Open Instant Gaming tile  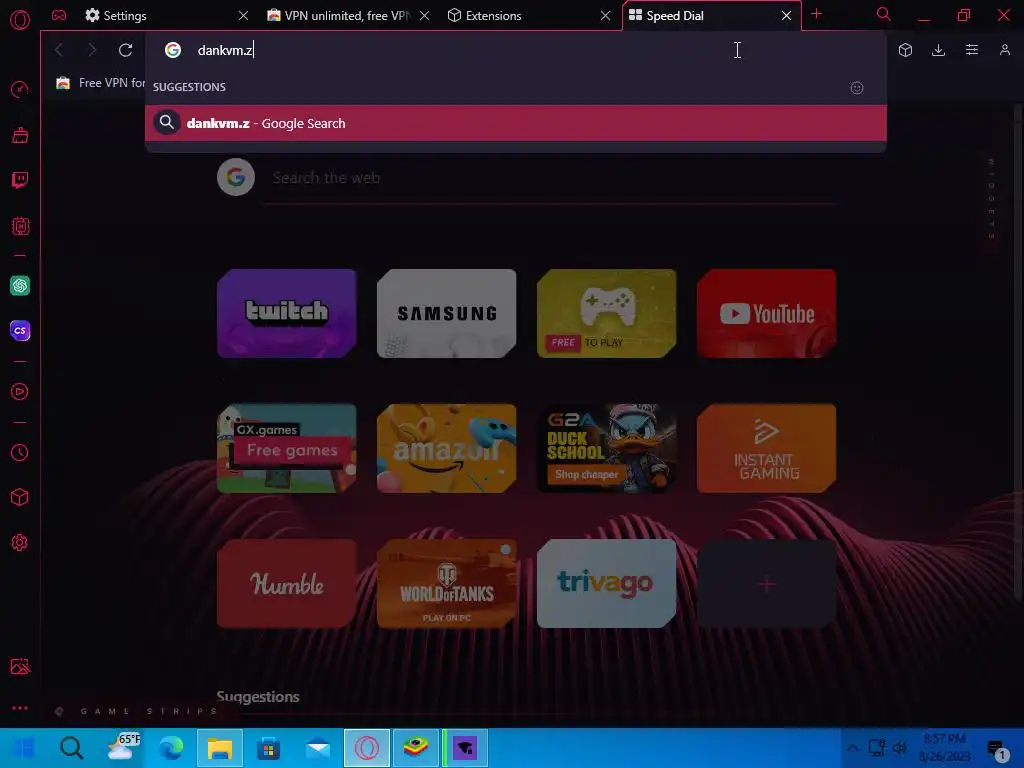(x=767, y=448)
